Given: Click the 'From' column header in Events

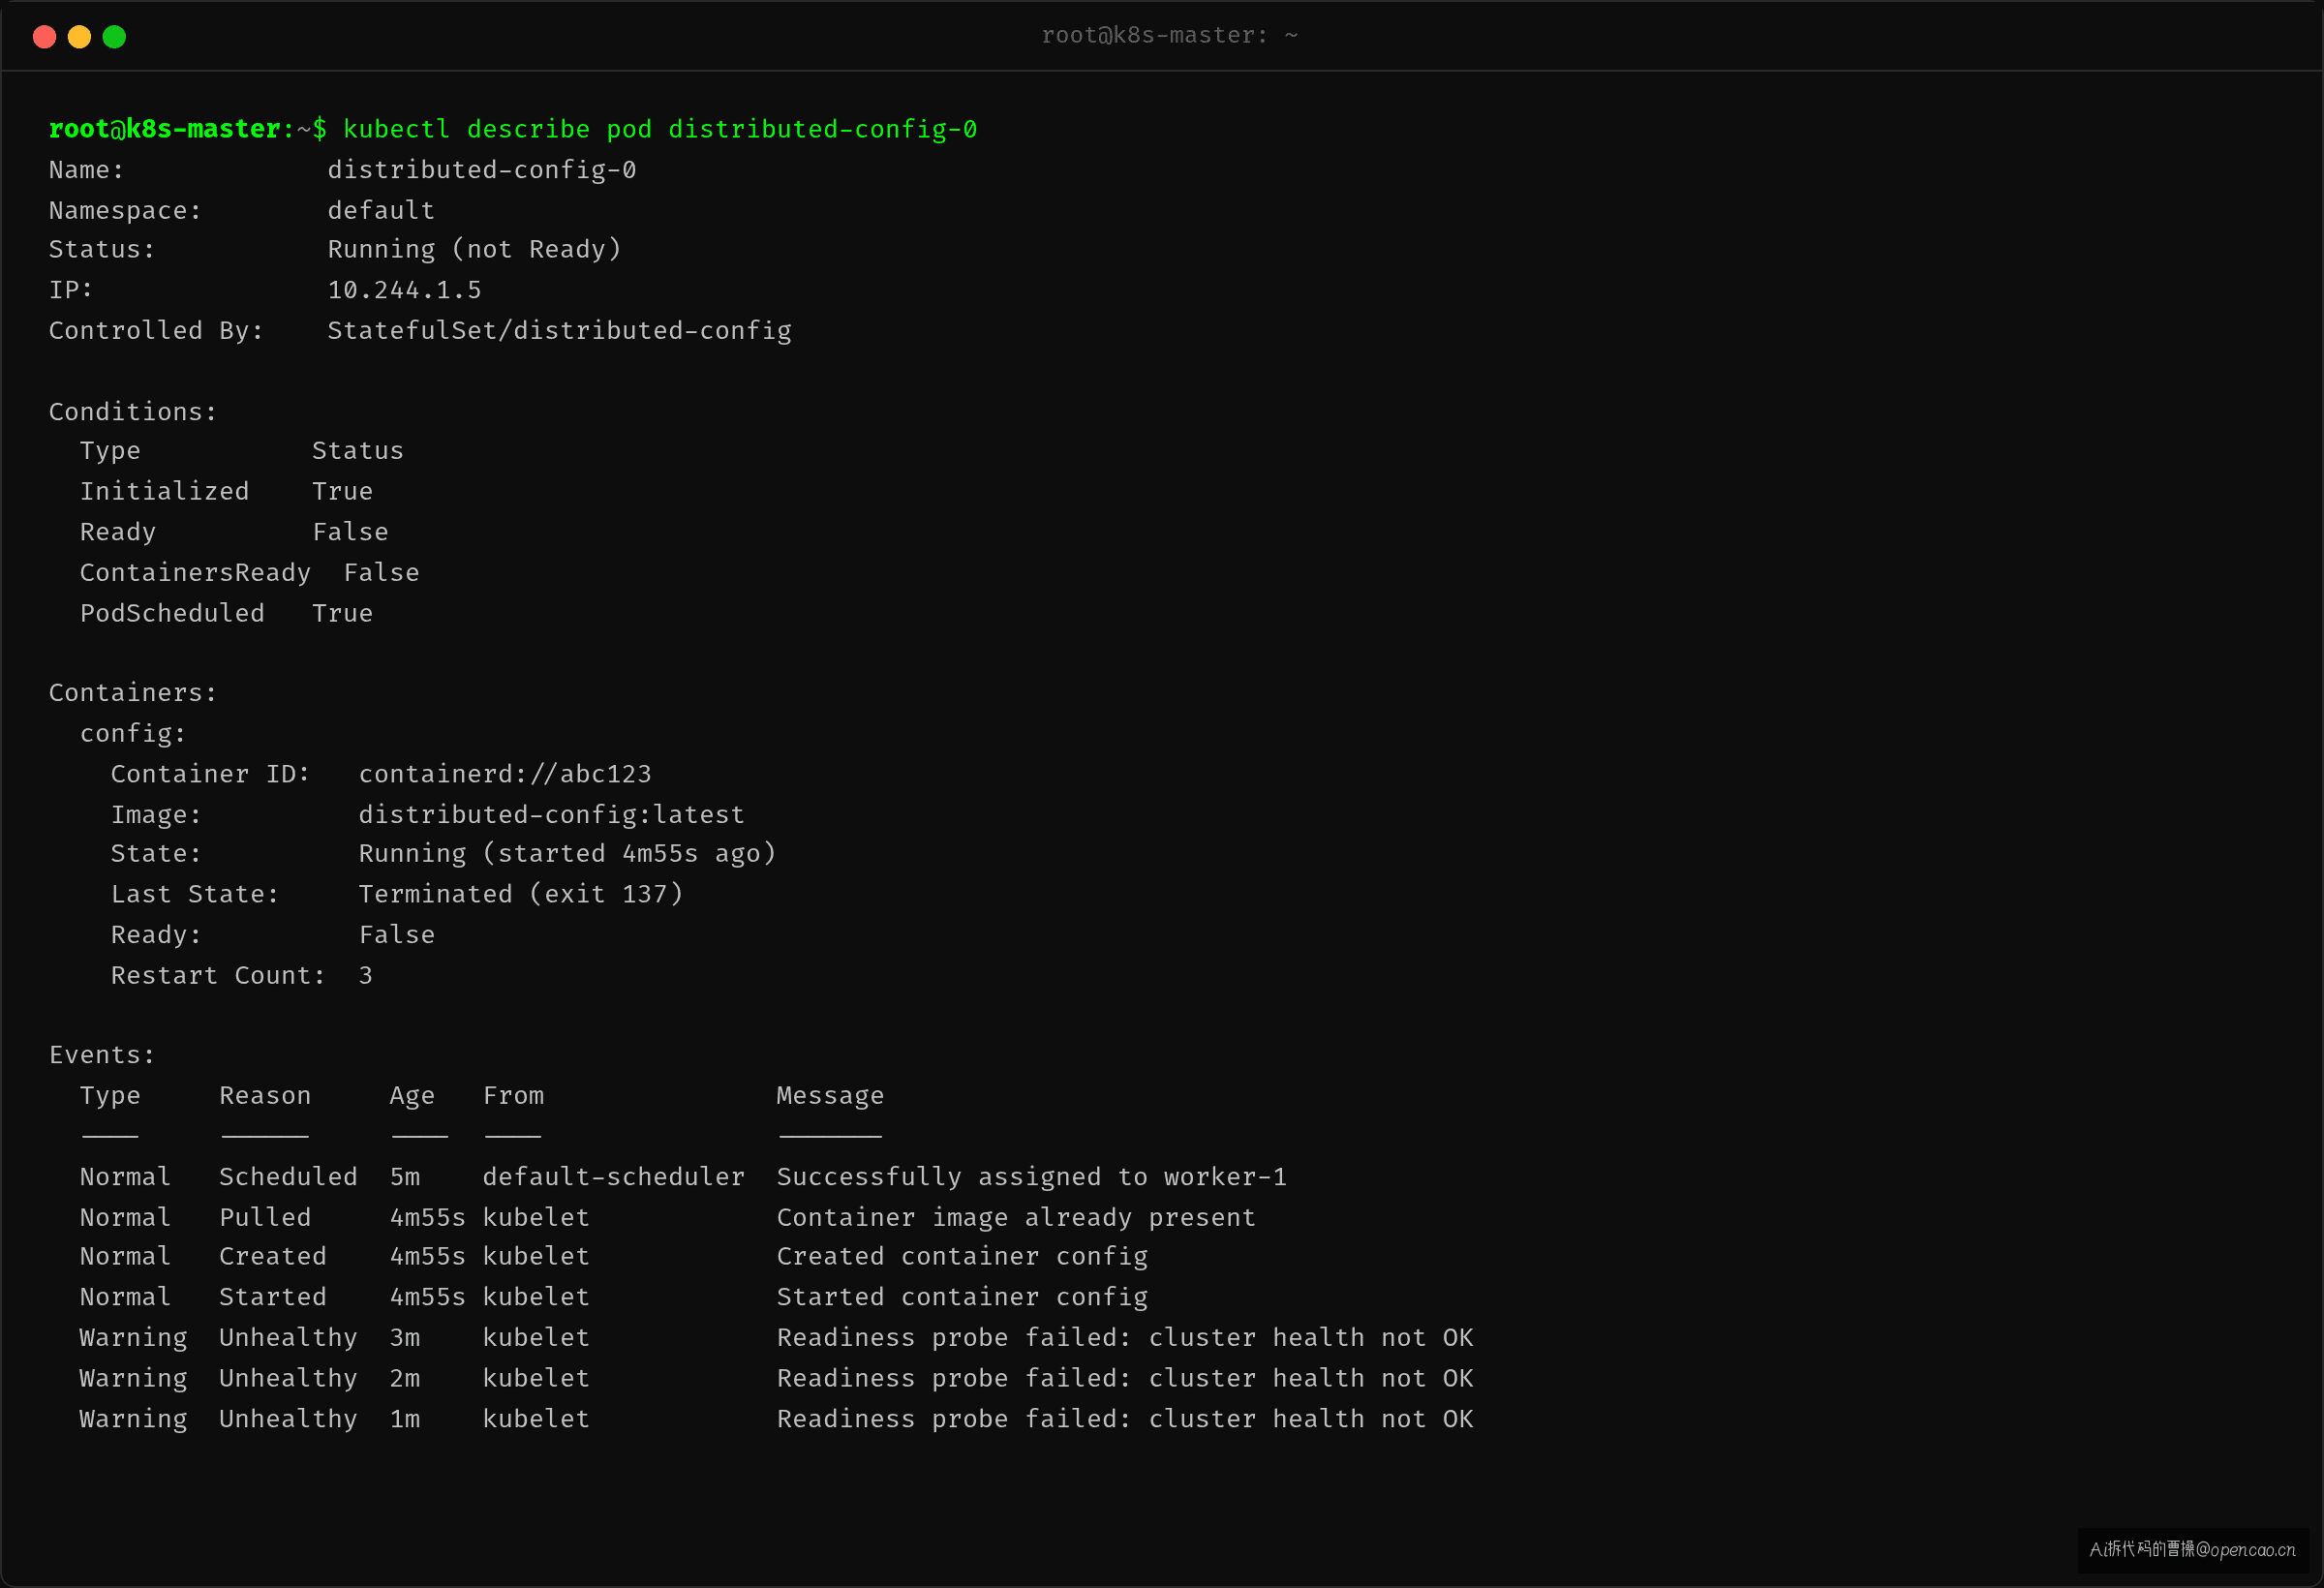Looking at the screenshot, I should pos(513,1096).
